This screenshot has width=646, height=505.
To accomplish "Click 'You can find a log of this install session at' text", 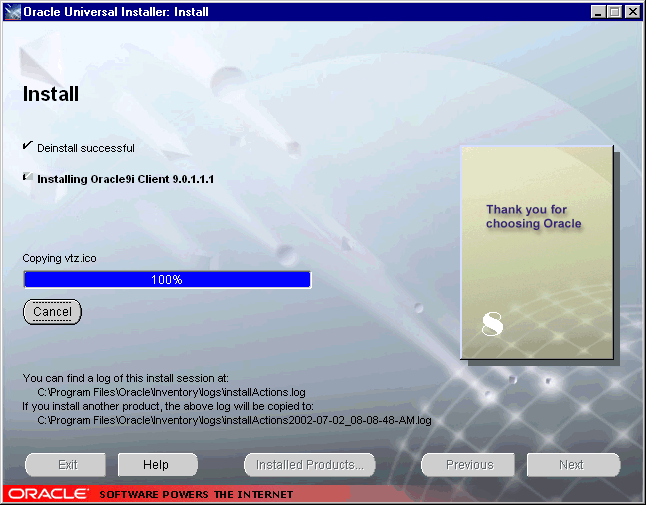I will coord(126,378).
